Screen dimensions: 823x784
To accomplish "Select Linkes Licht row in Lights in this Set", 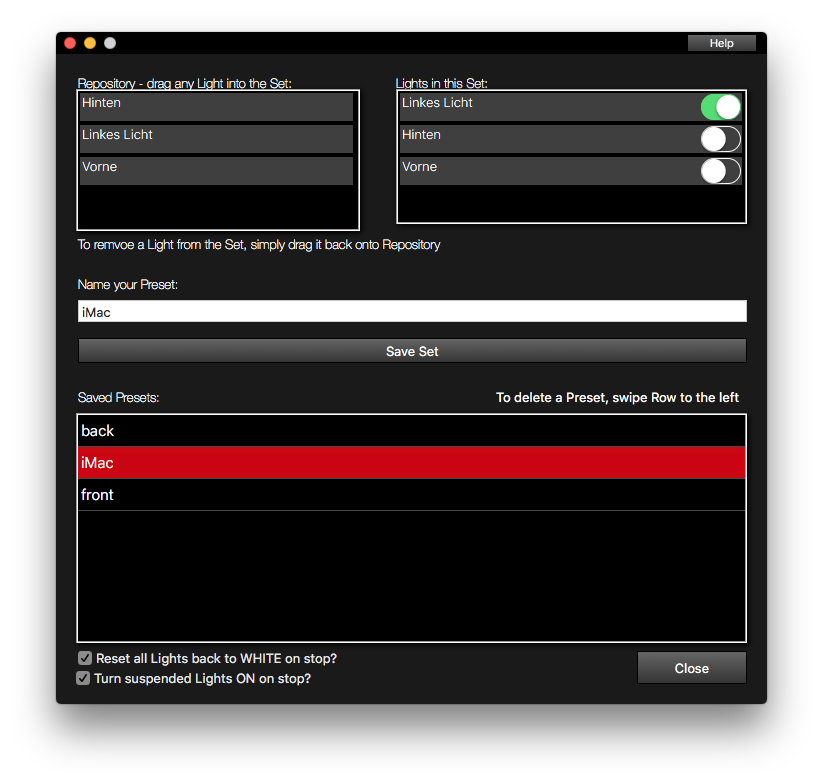I will click(571, 107).
